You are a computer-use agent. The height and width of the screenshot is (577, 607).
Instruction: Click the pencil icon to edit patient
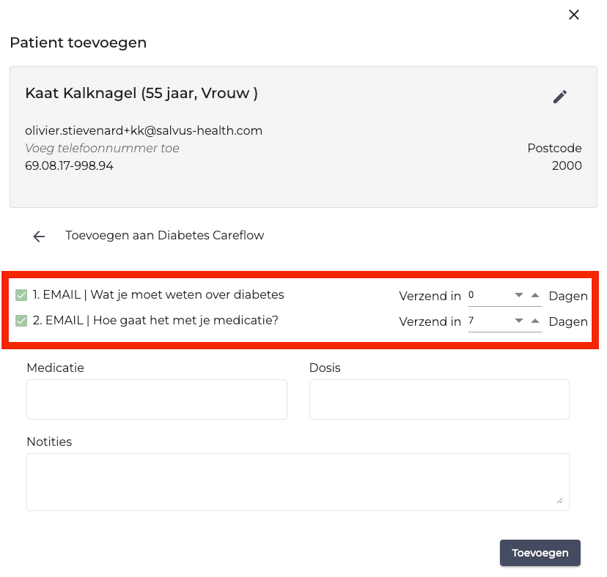pyautogui.click(x=560, y=97)
